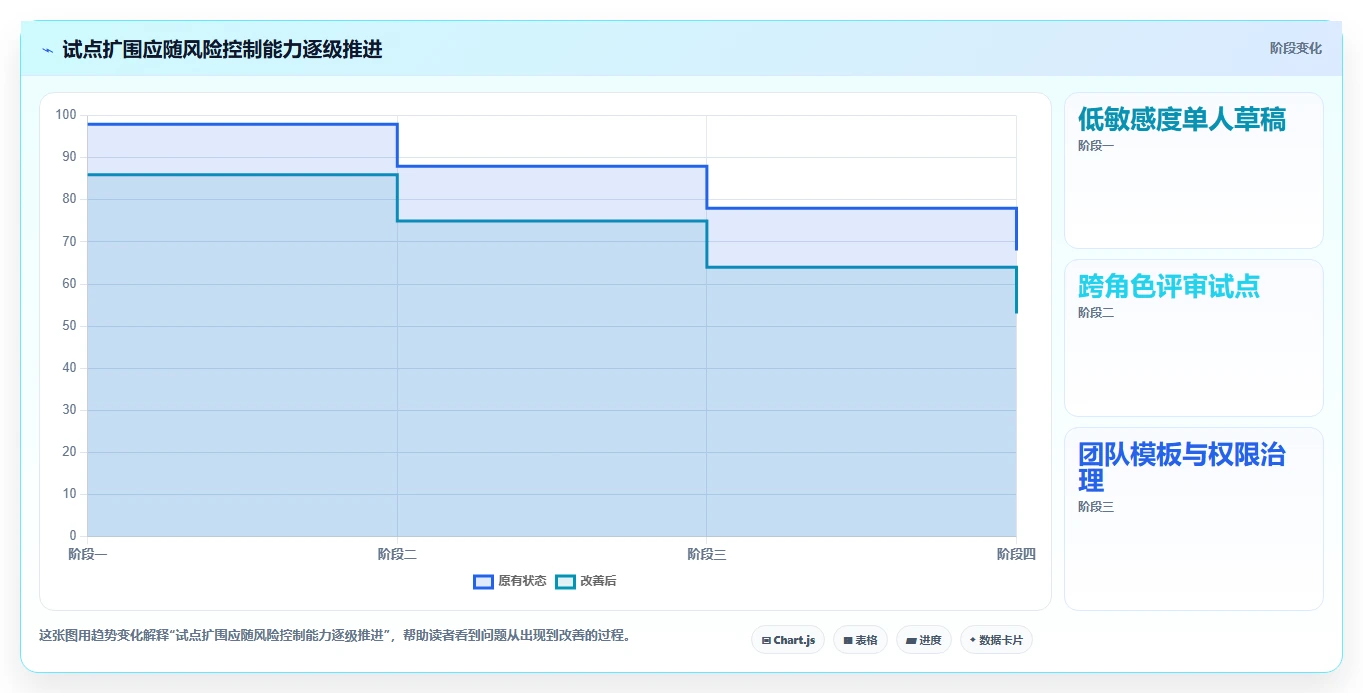The height and width of the screenshot is (693, 1363).
Task: Click the 进度 chip
Action: pos(924,640)
